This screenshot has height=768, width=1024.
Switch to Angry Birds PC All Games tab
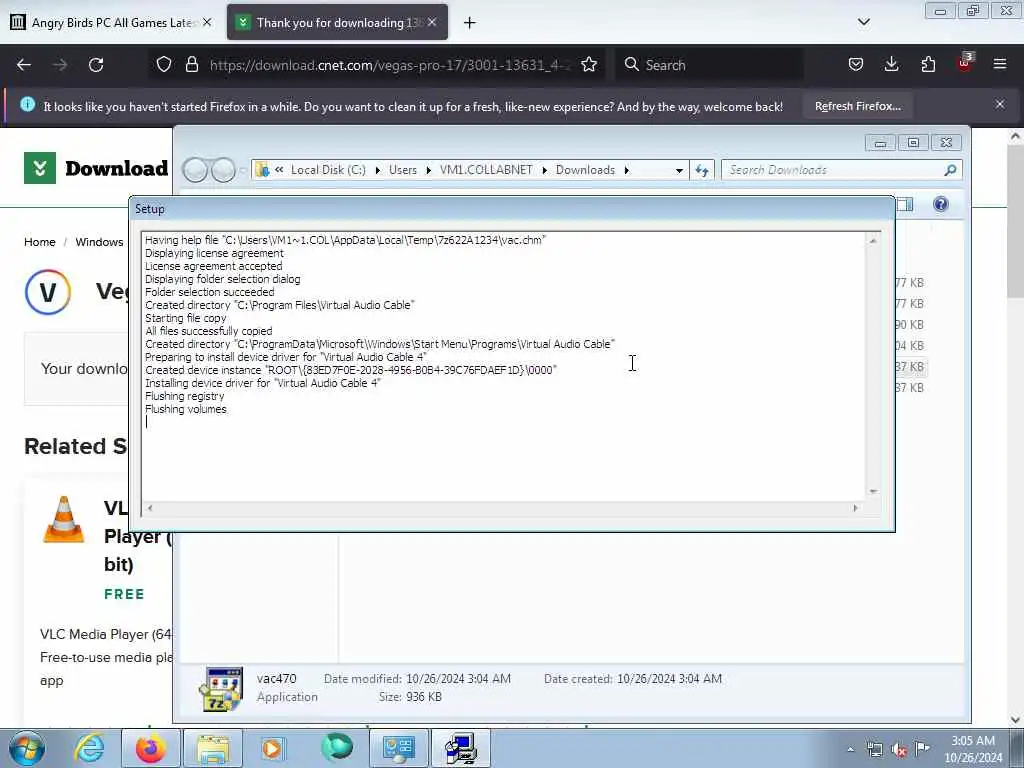[x=112, y=22]
